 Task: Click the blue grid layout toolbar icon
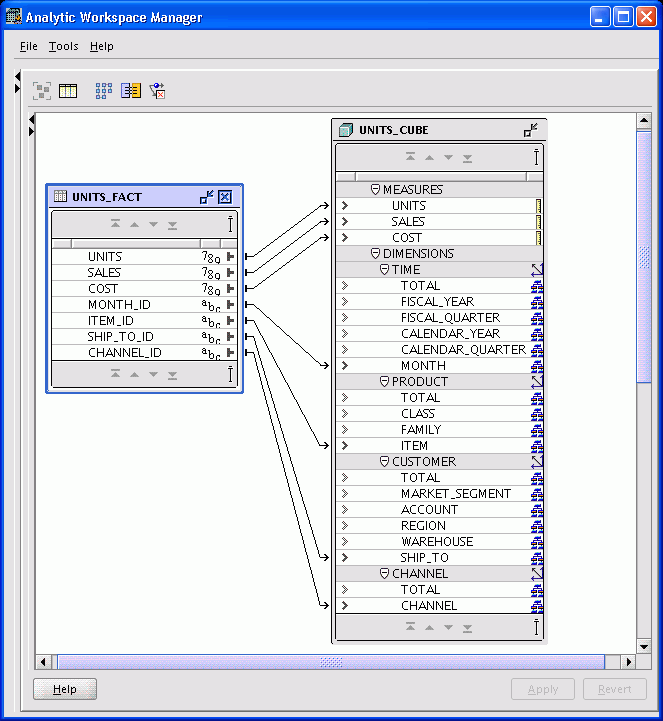tap(104, 91)
